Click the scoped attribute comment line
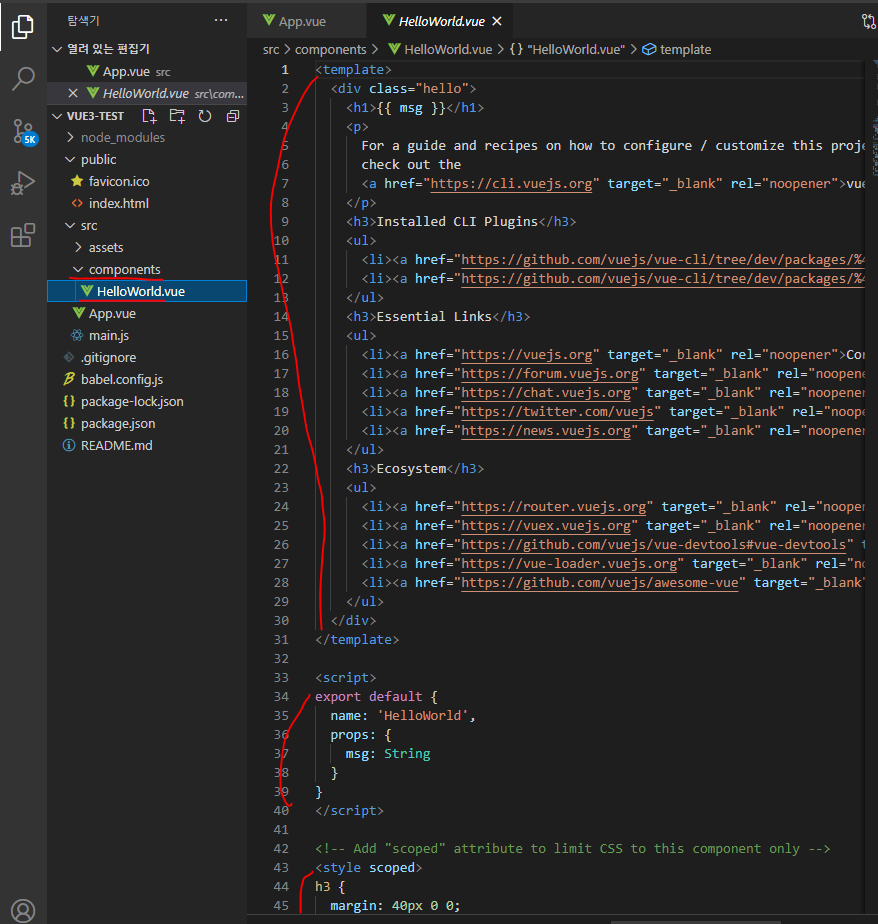Viewport: 878px width, 924px height. (572, 849)
